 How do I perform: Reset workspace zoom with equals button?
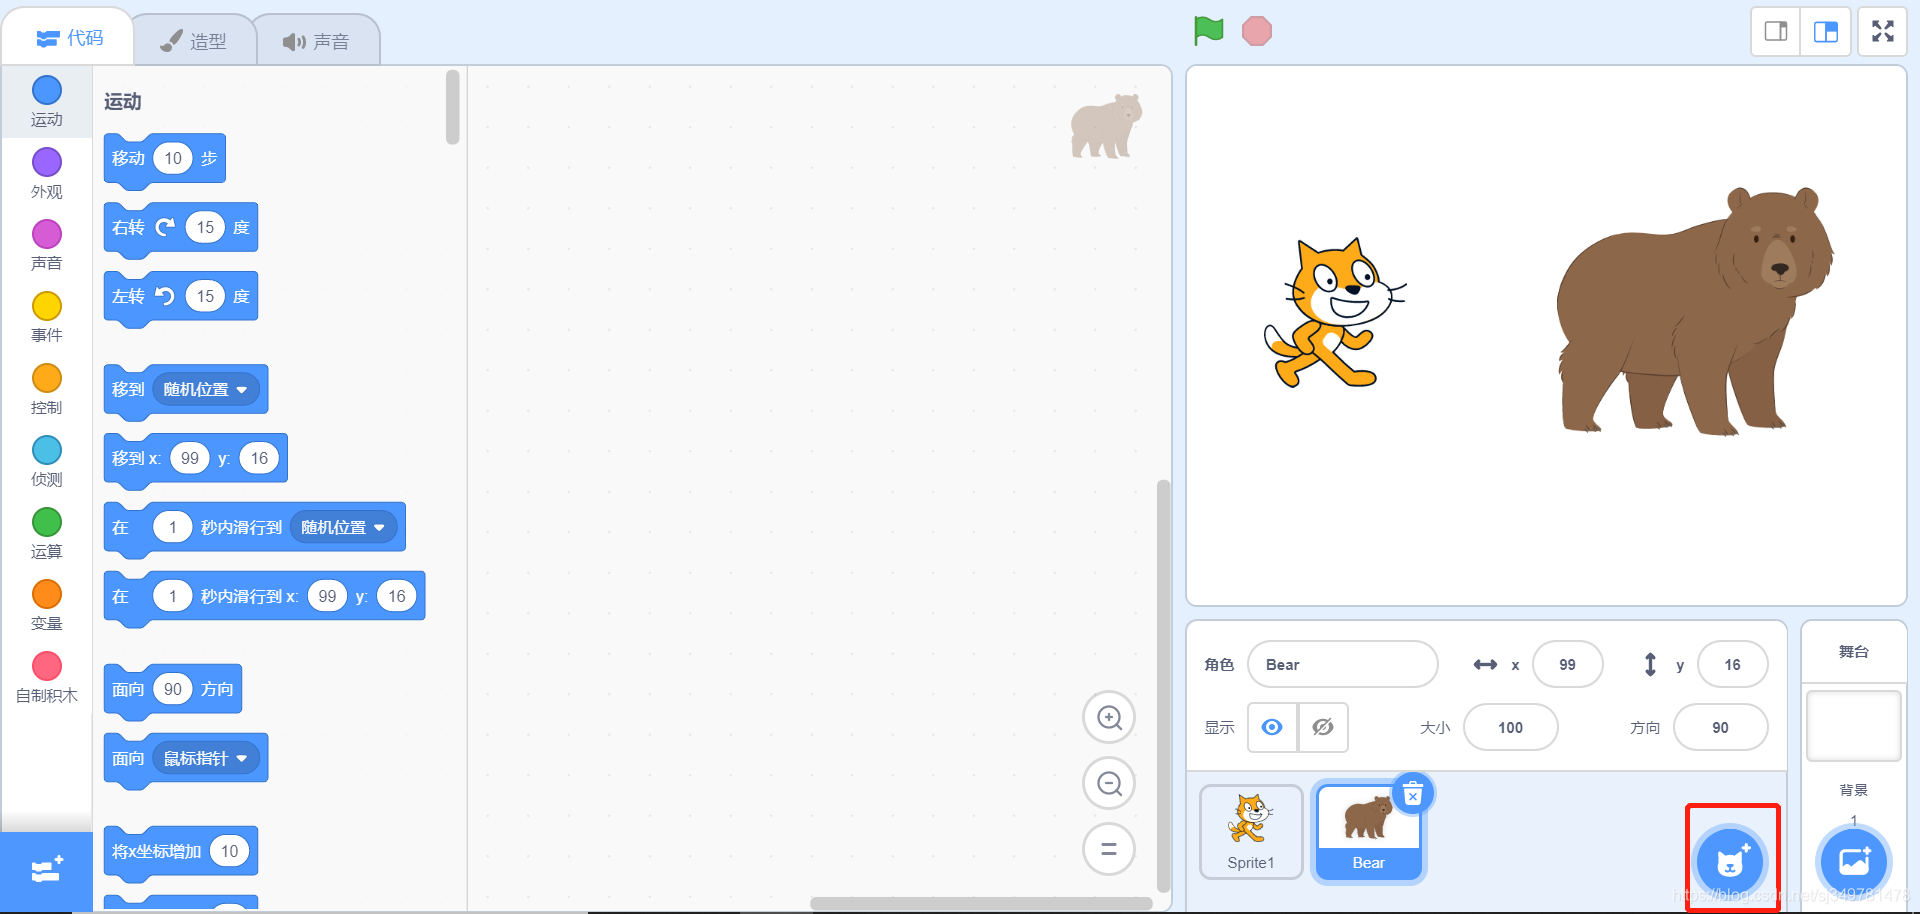[x=1109, y=849]
